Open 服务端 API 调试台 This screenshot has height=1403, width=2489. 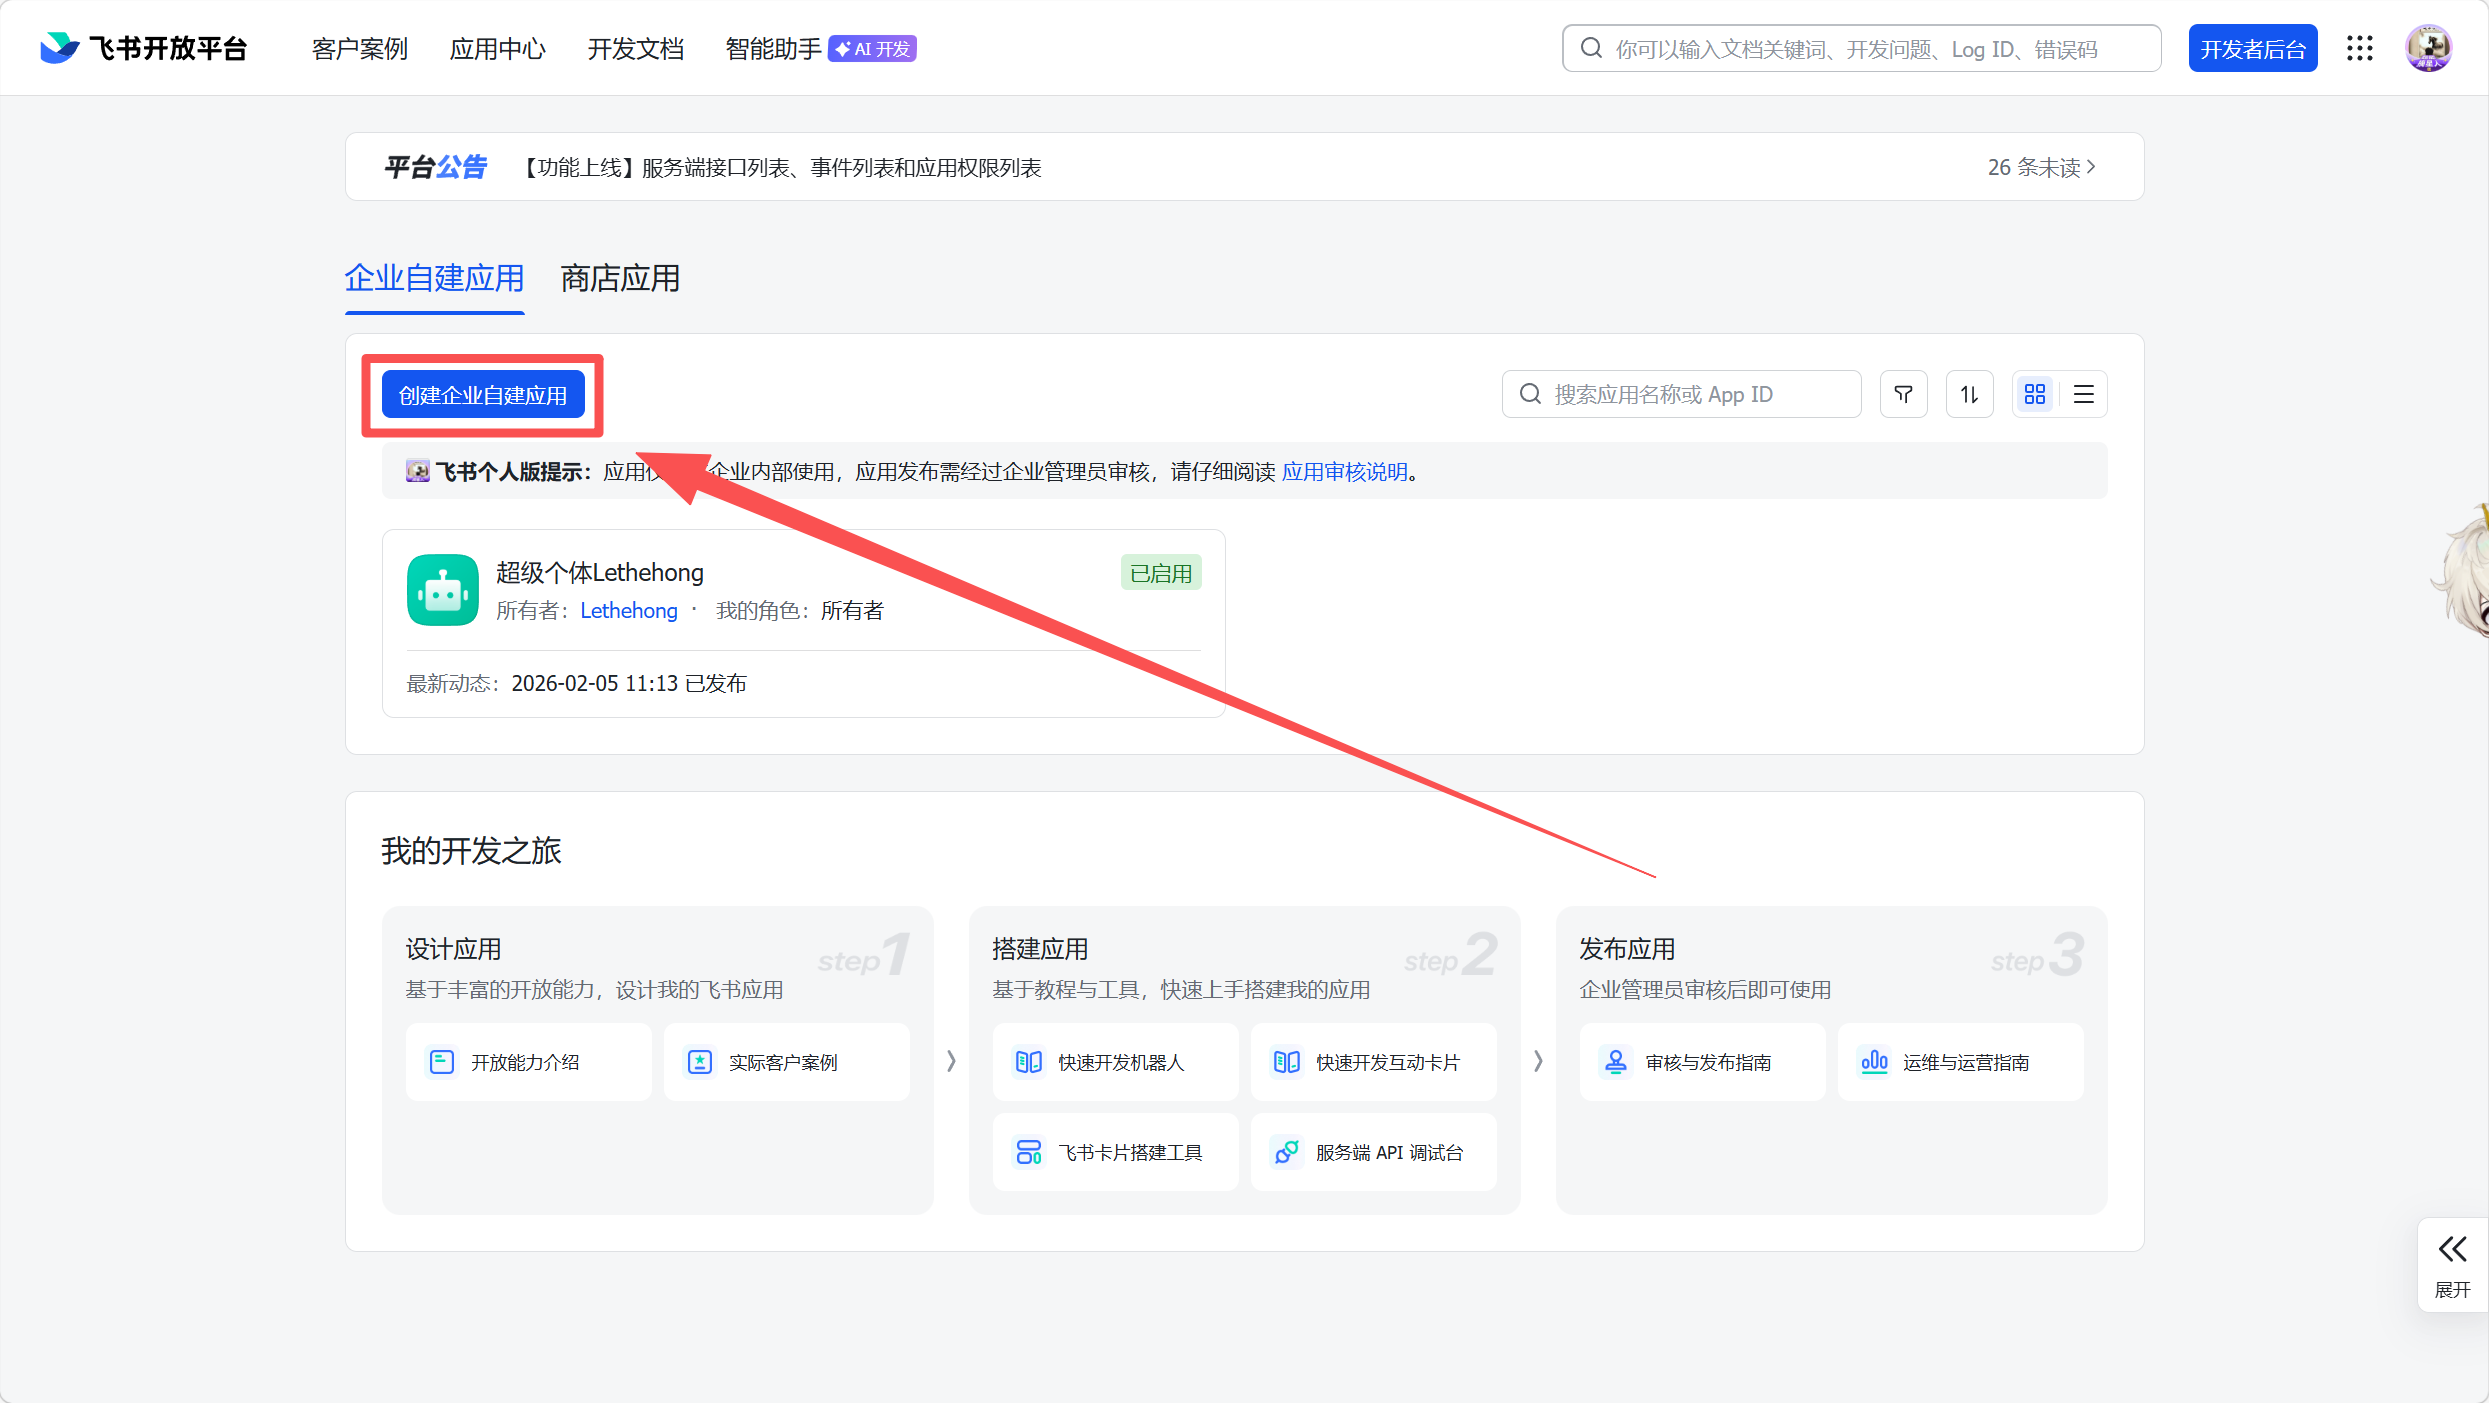pyautogui.click(x=1374, y=1152)
